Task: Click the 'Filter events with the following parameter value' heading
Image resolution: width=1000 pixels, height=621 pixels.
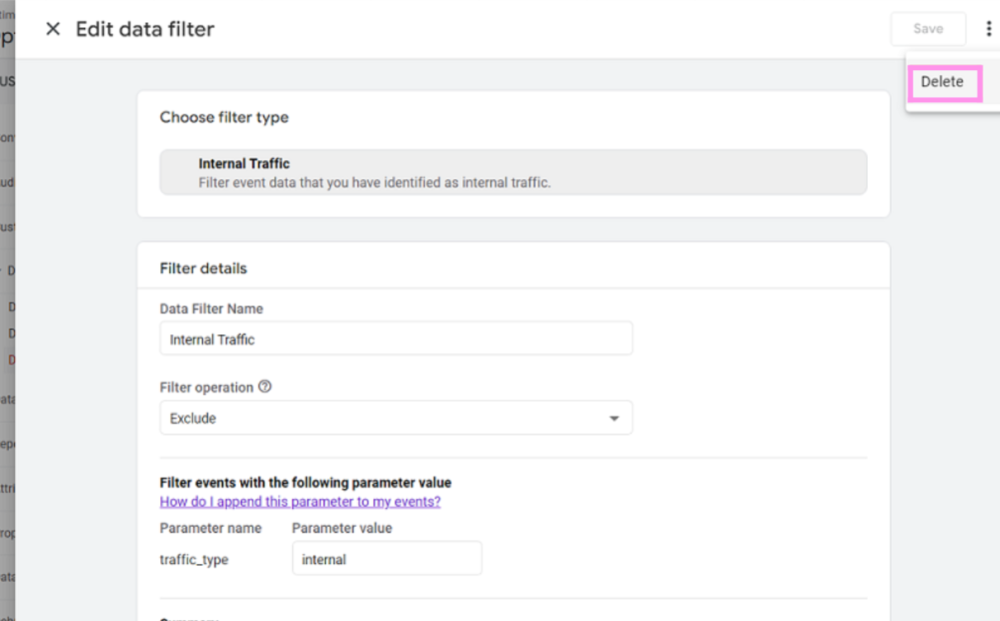Action: tap(305, 483)
